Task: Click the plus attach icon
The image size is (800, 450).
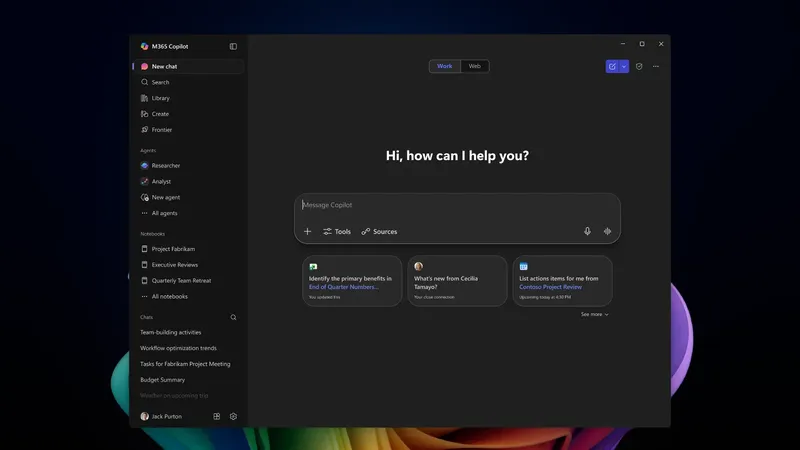Action: [308, 232]
